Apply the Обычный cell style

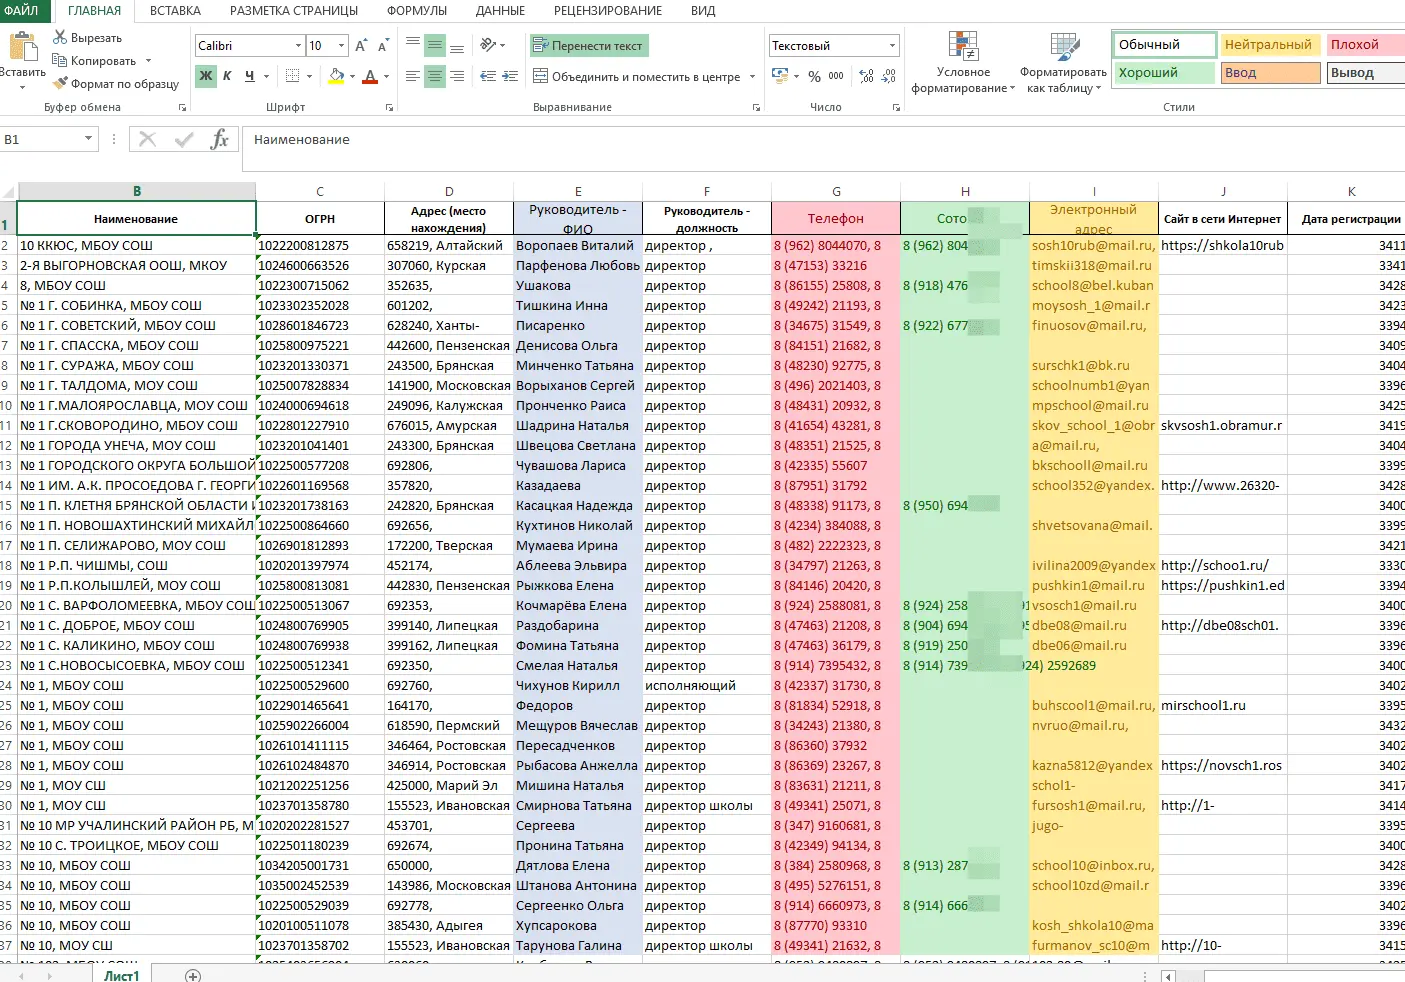click(x=1164, y=45)
